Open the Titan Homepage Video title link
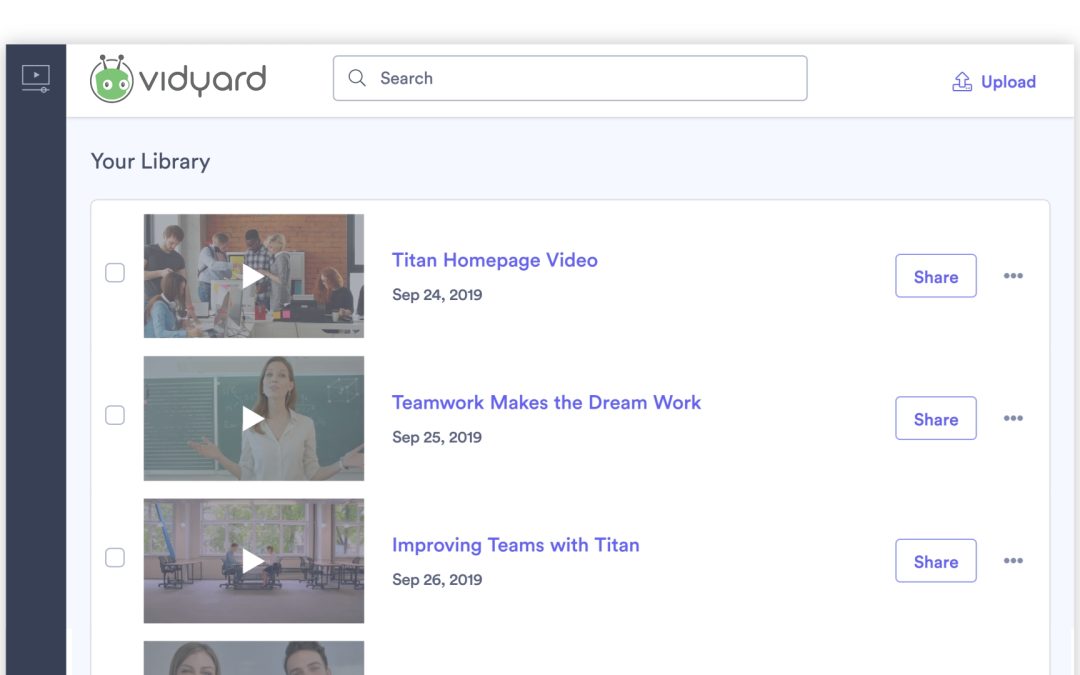This screenshot has height=675, width=1080. 495,260
